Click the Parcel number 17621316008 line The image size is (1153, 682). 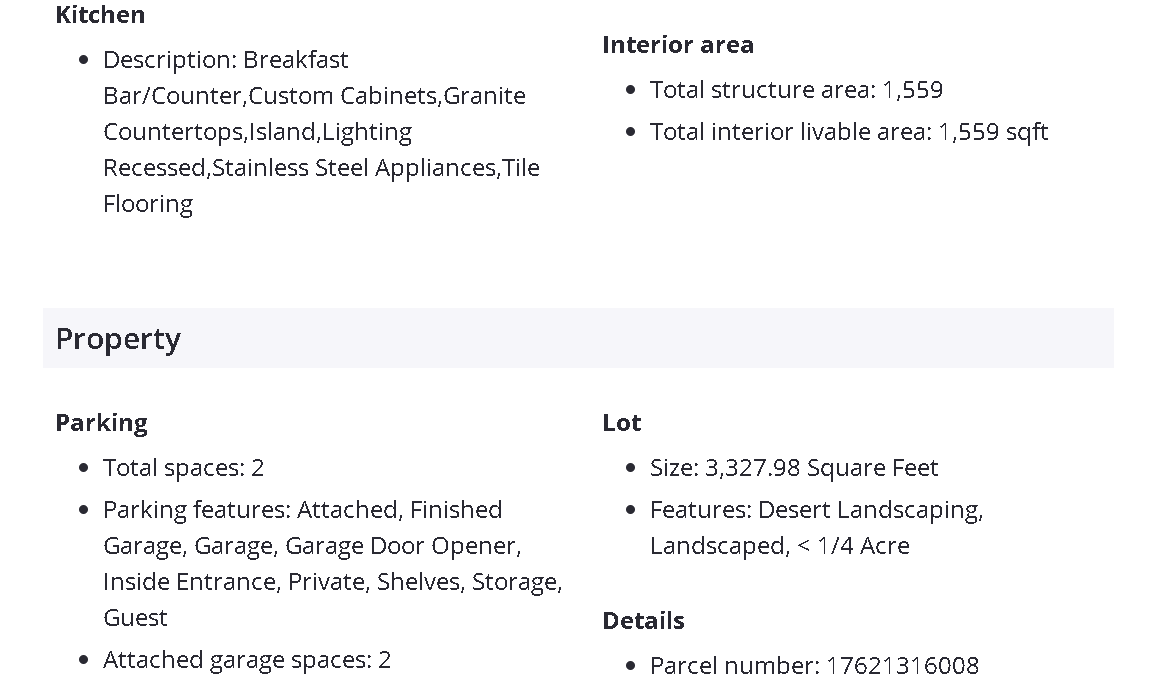point(814,666)
